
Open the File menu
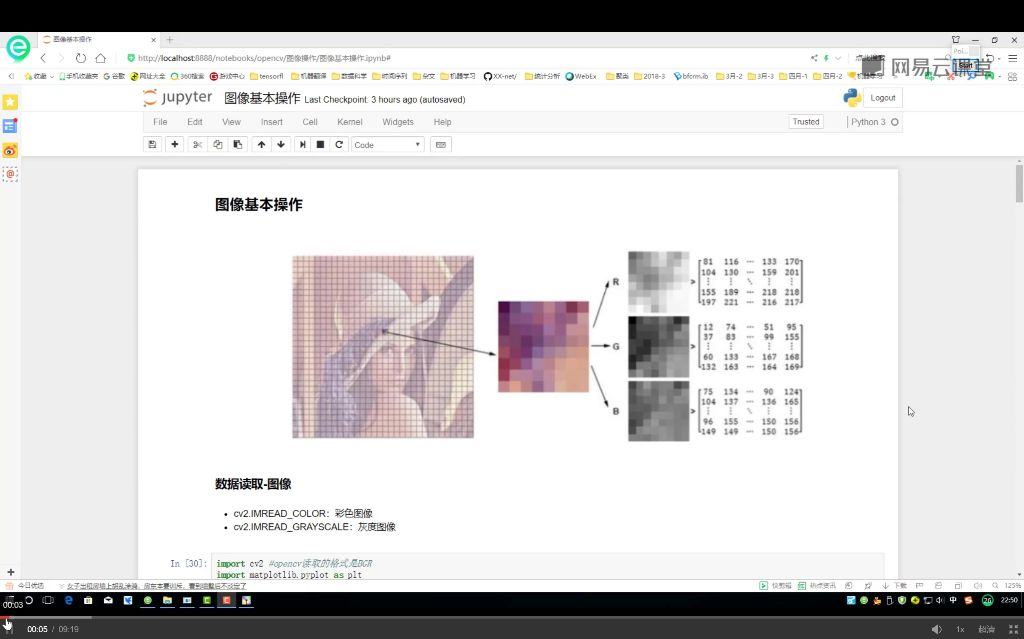pos(160,122)
